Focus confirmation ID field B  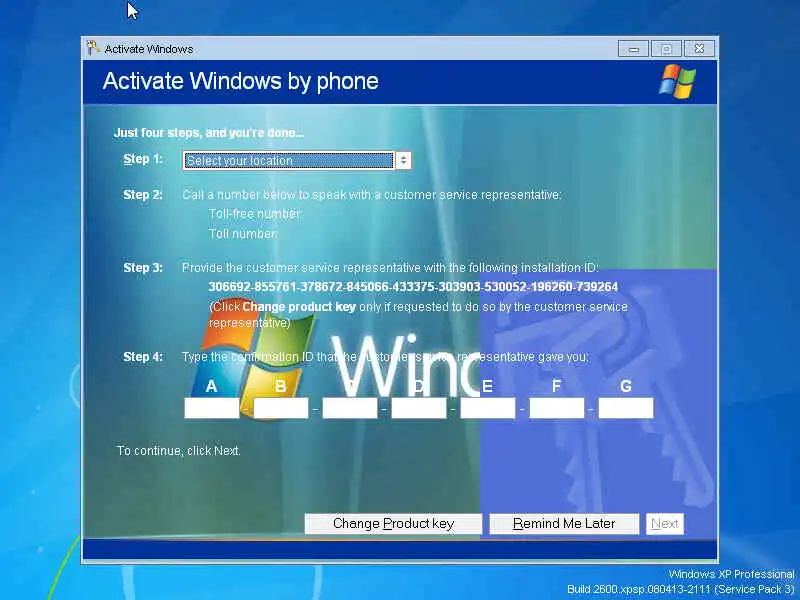281,408
